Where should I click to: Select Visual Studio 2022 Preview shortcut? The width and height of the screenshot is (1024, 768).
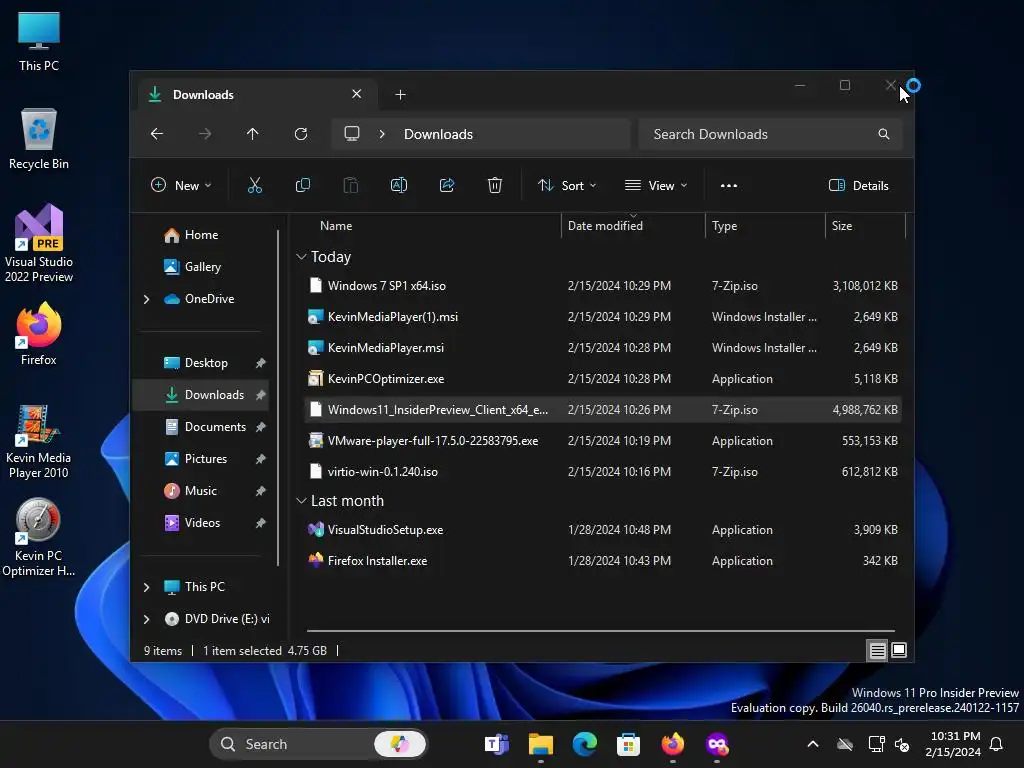[39, 243]
